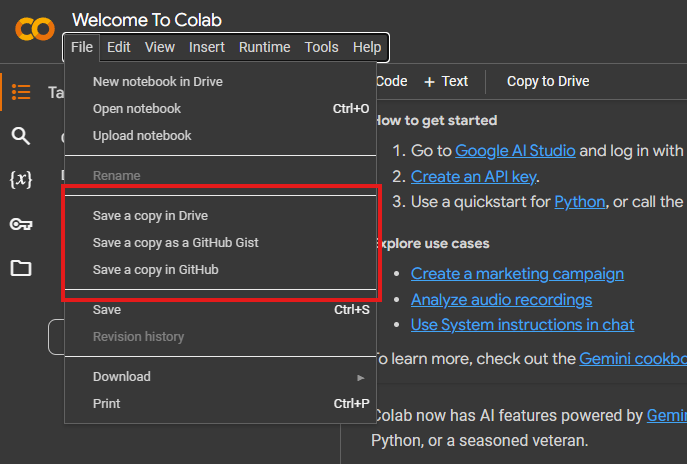Select Save a copy as a GitHub Gist
The width and height of the screenshot is (687, 464).
click(x=220, y=243)
